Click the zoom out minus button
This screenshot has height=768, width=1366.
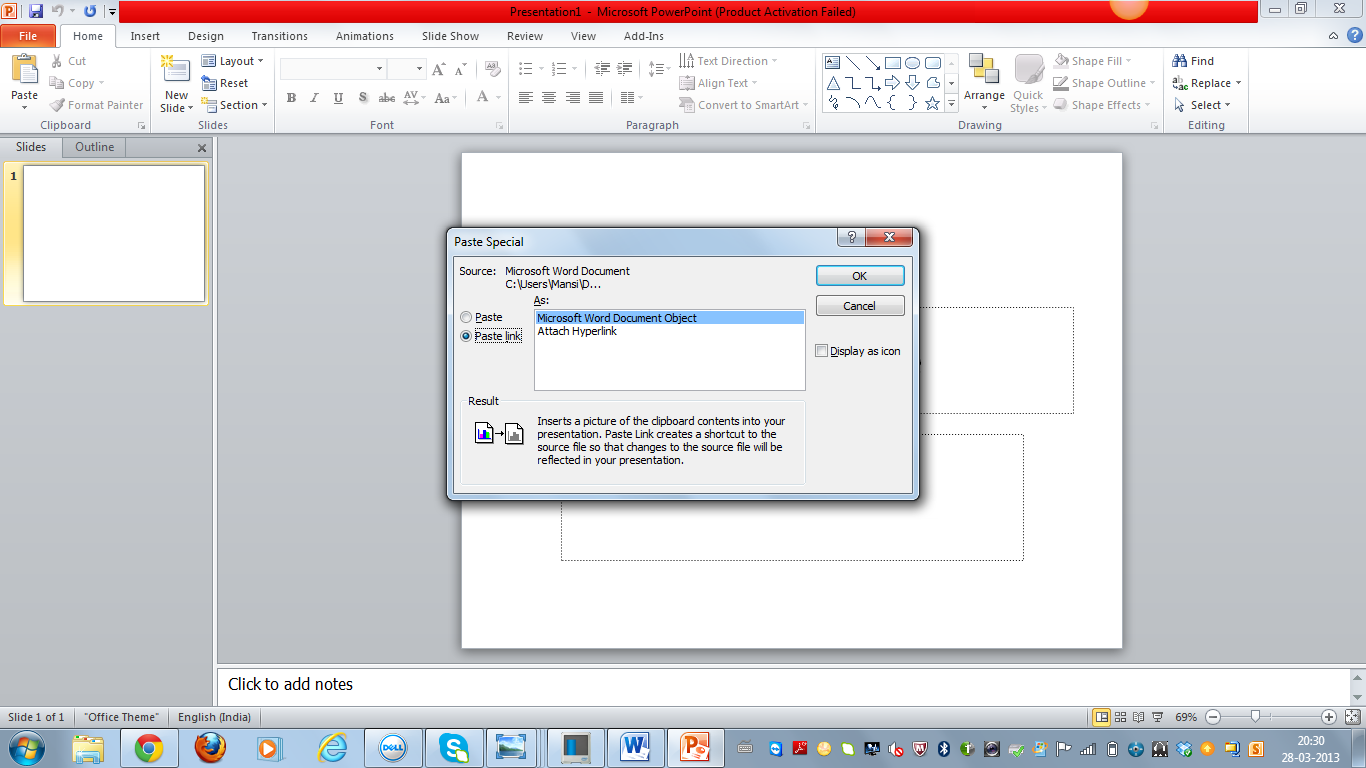pos(1213,717)
